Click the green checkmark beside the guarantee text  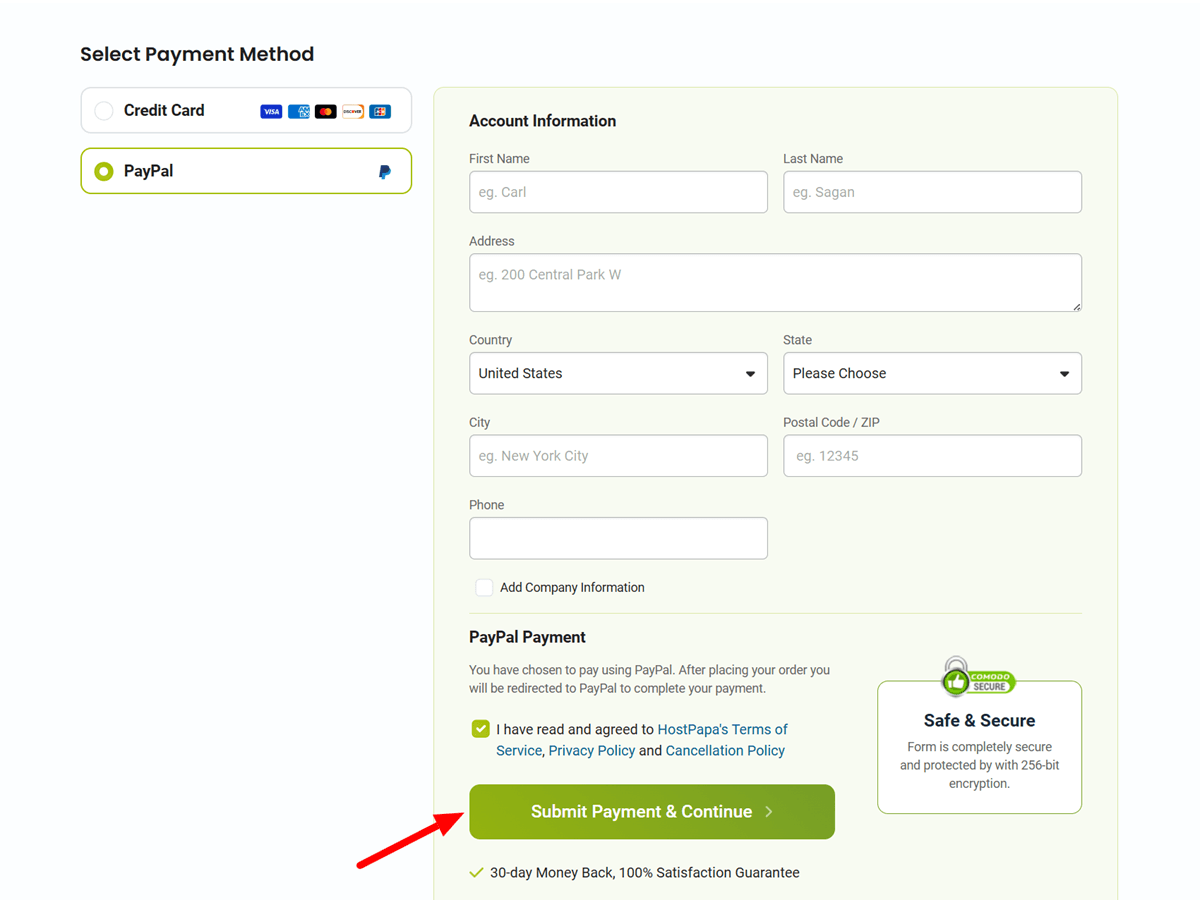point(477,872)
